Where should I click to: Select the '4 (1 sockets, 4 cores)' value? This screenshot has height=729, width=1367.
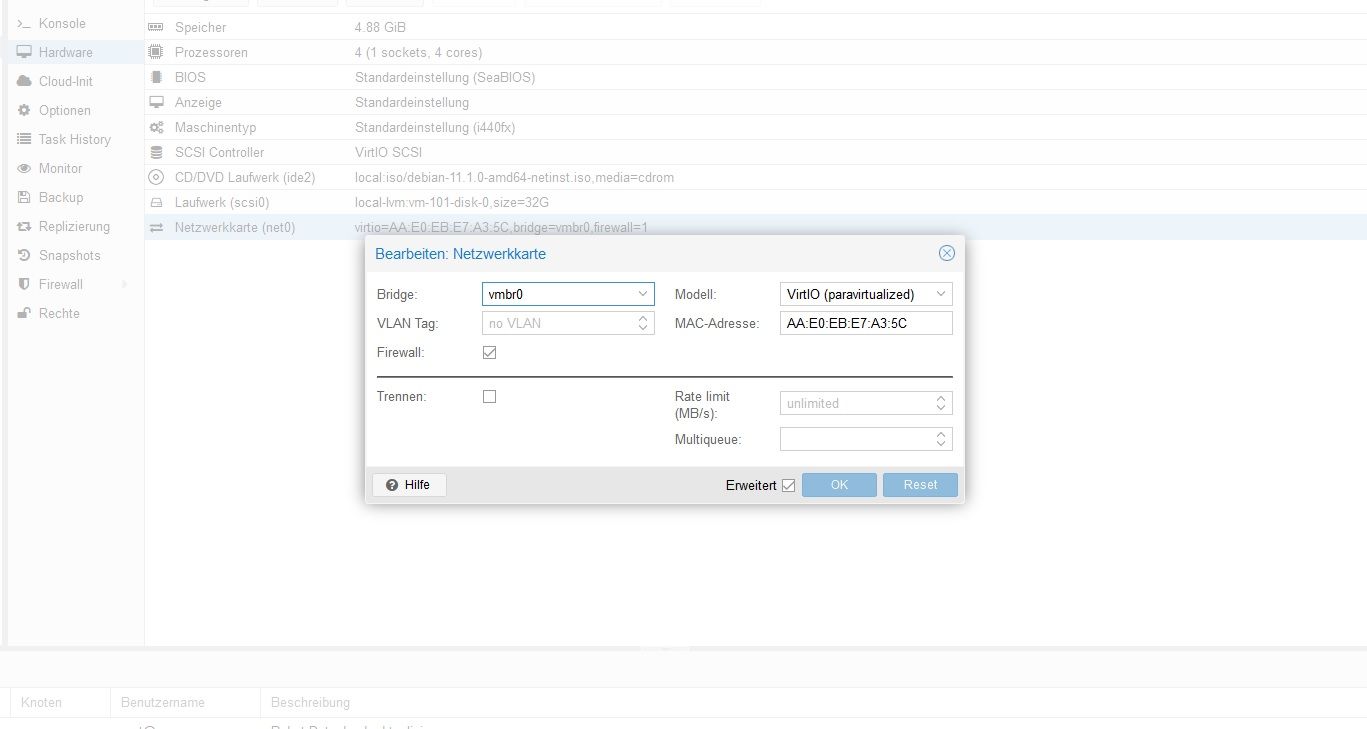pyautogui.click(x=418, y=52)
